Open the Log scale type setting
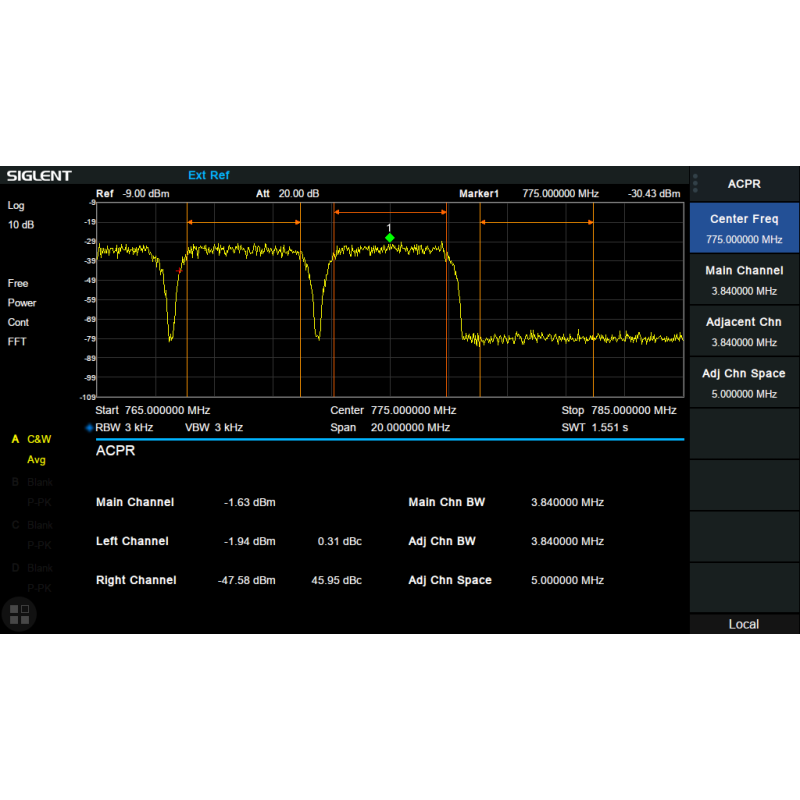Image resolution: width=800 pixels, height=800 pixels. pyautogui.click(x=16, y=205)
